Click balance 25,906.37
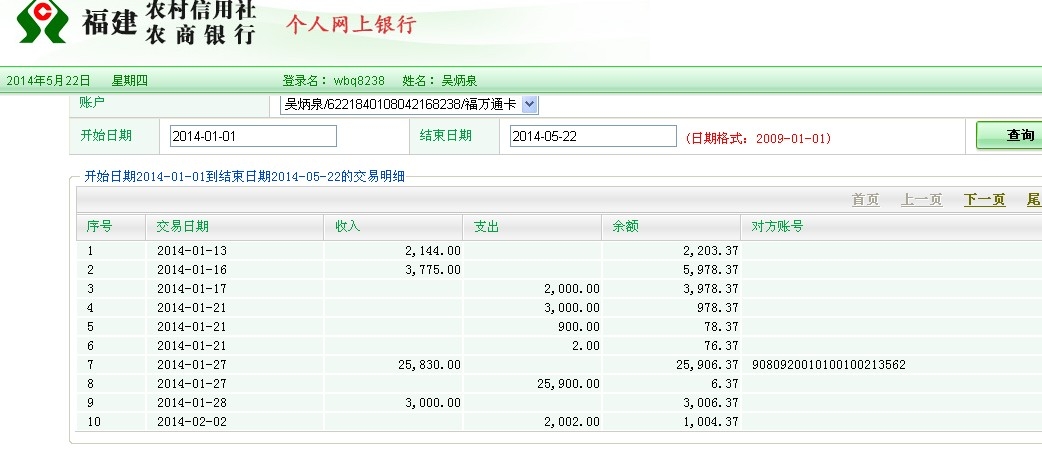 pos(707,365)
